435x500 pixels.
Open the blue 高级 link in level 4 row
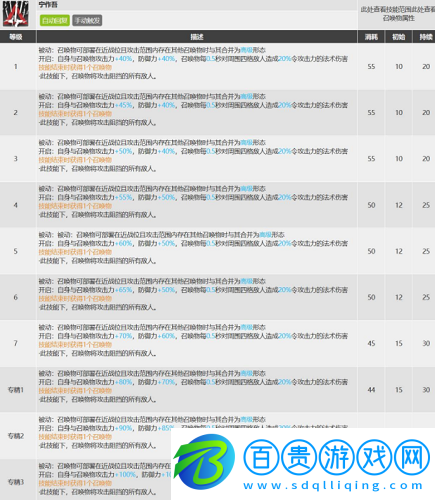point(246,189)
